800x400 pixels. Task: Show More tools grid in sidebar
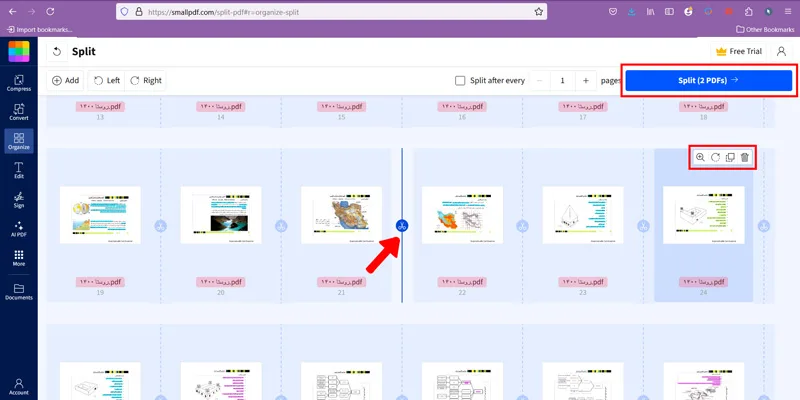[19, 258]
